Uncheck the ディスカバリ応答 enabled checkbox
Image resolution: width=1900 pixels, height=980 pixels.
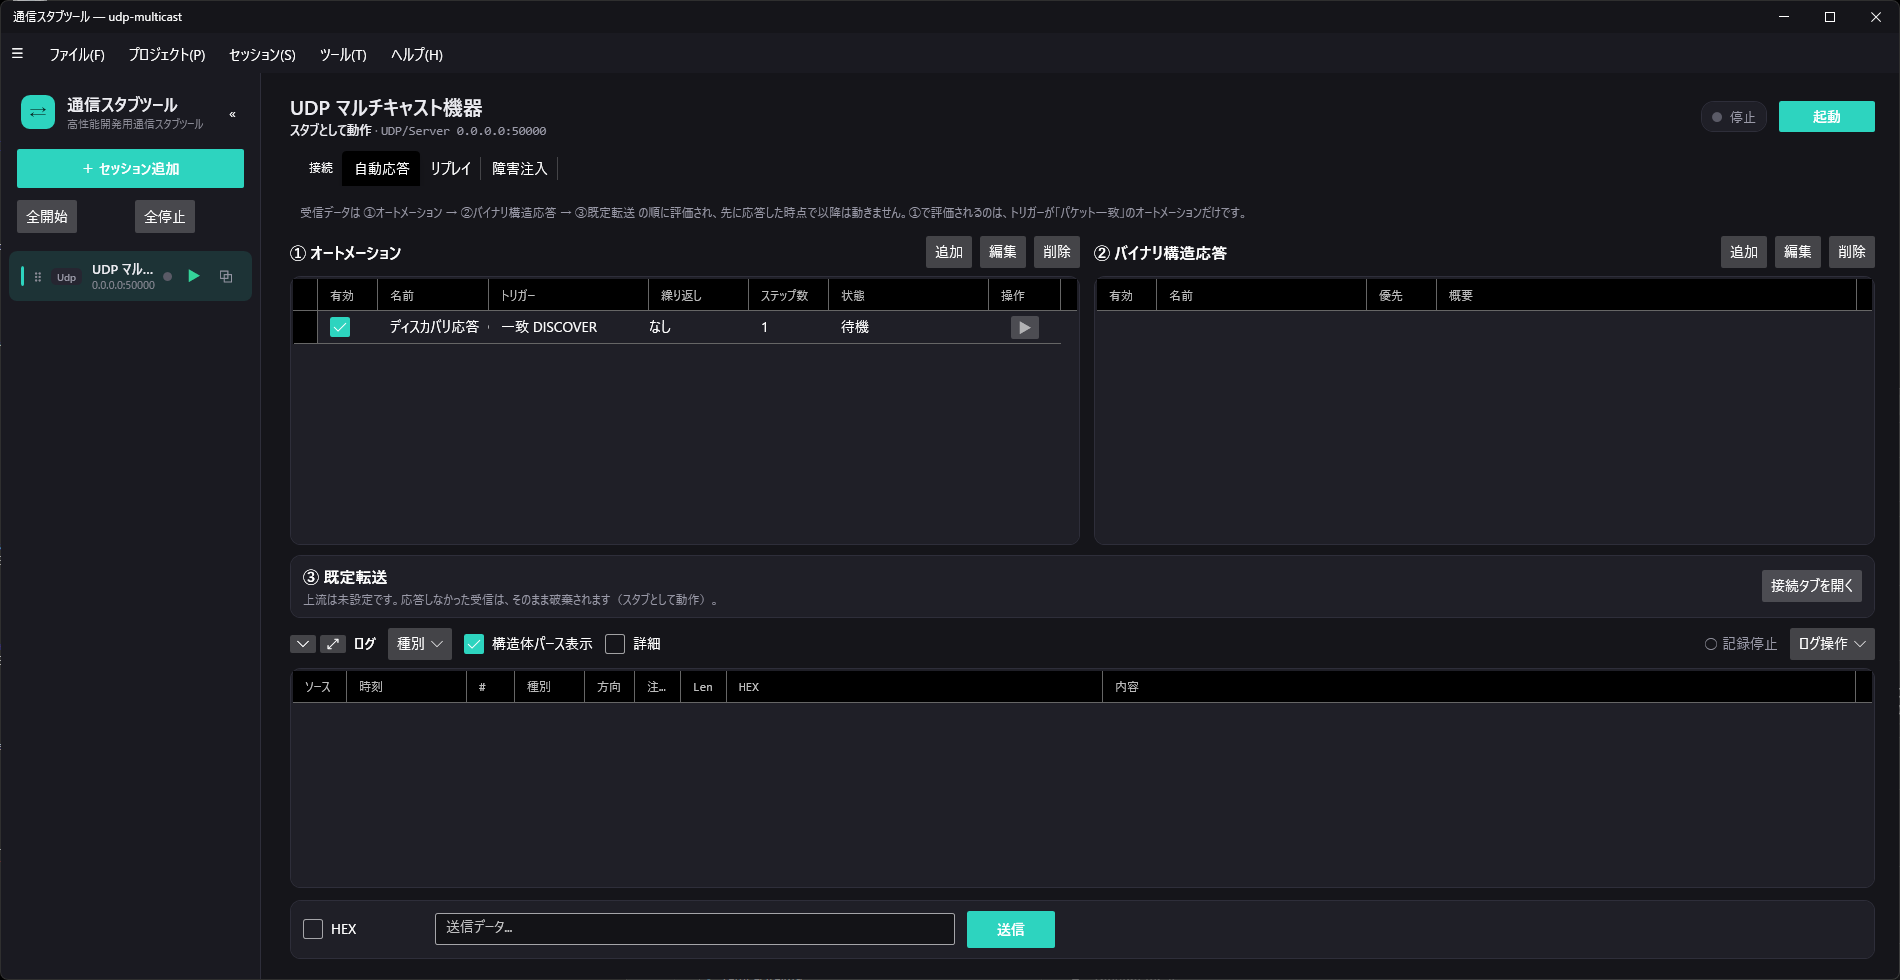point(340,327)
